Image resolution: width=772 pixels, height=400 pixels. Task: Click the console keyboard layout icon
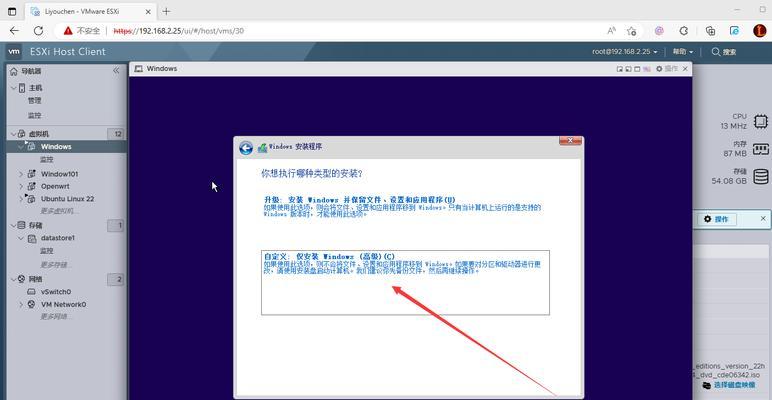point(647,69)
